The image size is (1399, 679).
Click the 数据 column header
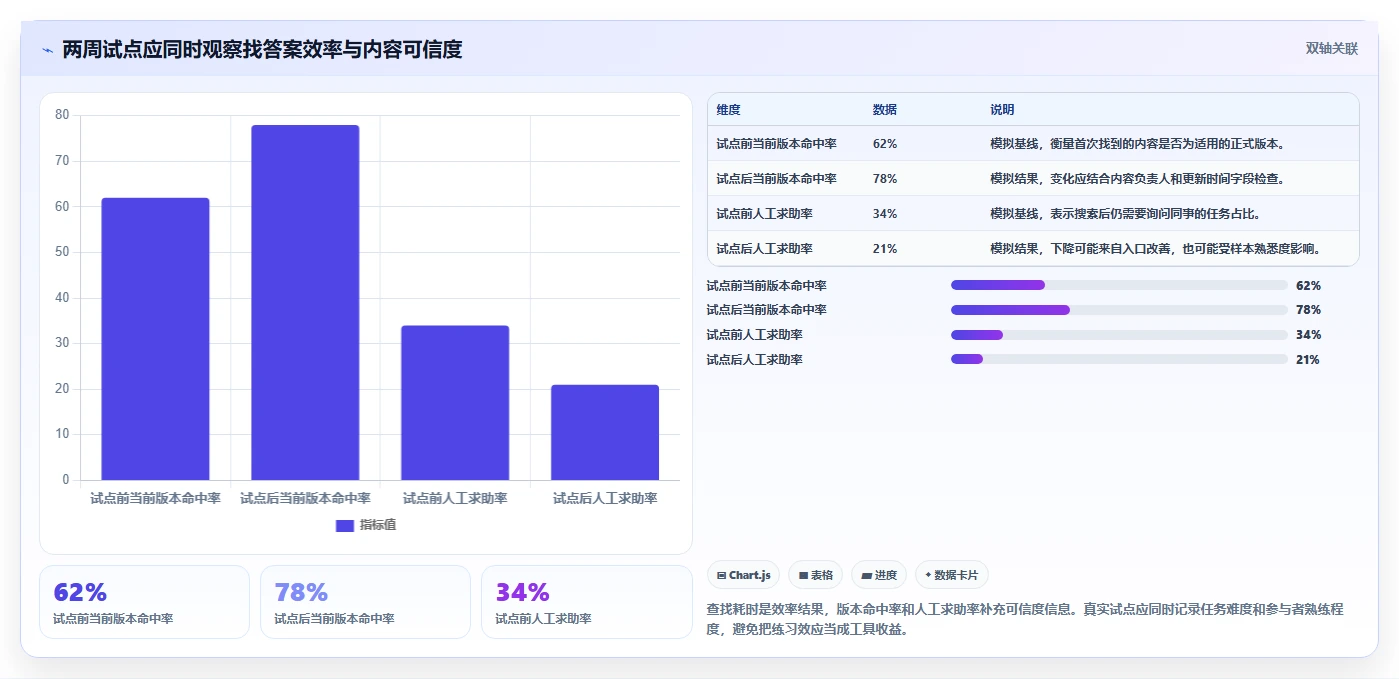pos(885,110)
